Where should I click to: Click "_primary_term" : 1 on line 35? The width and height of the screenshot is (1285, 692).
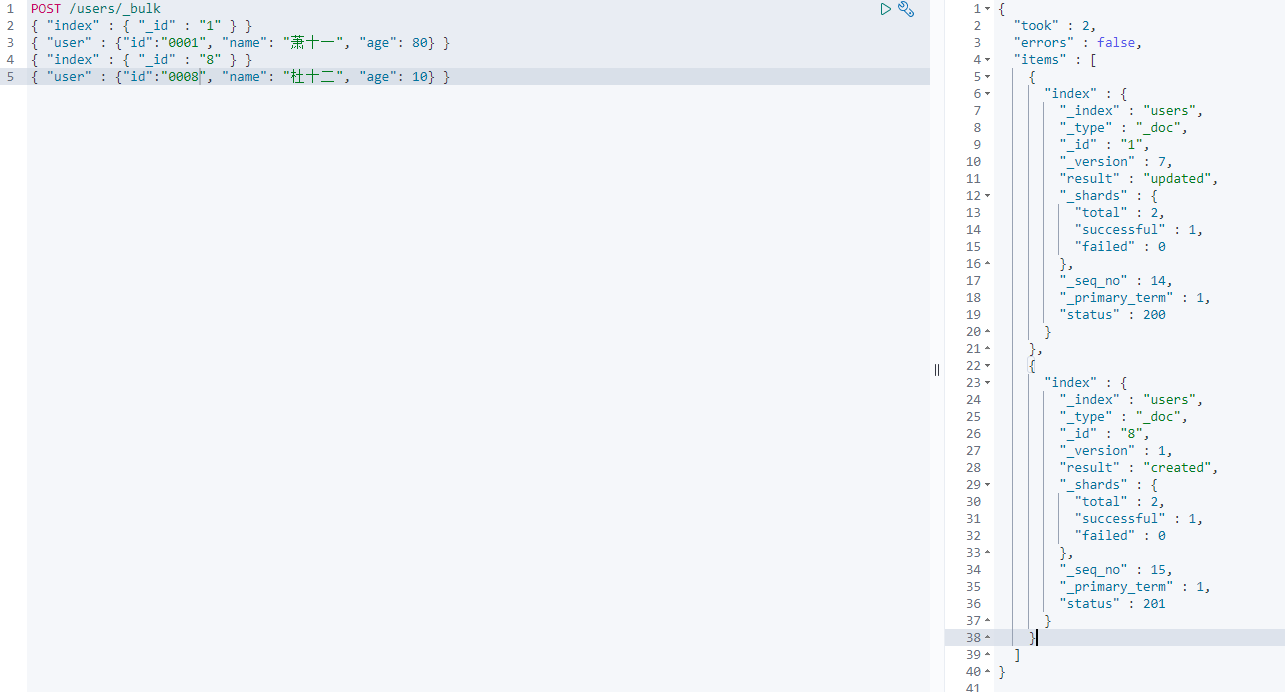click(1136, 587)
